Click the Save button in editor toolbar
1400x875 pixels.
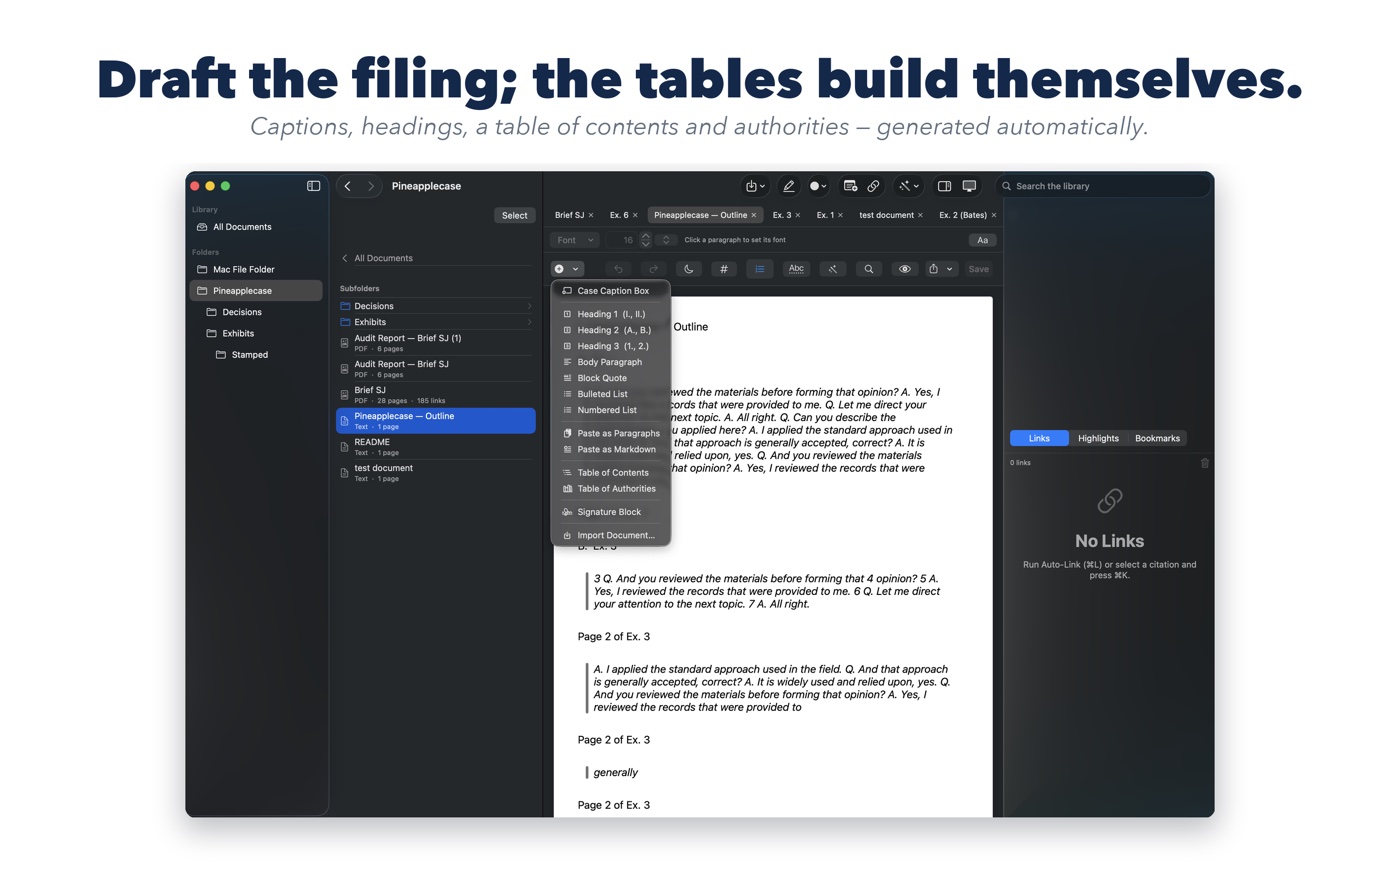[x=979, y=269]
